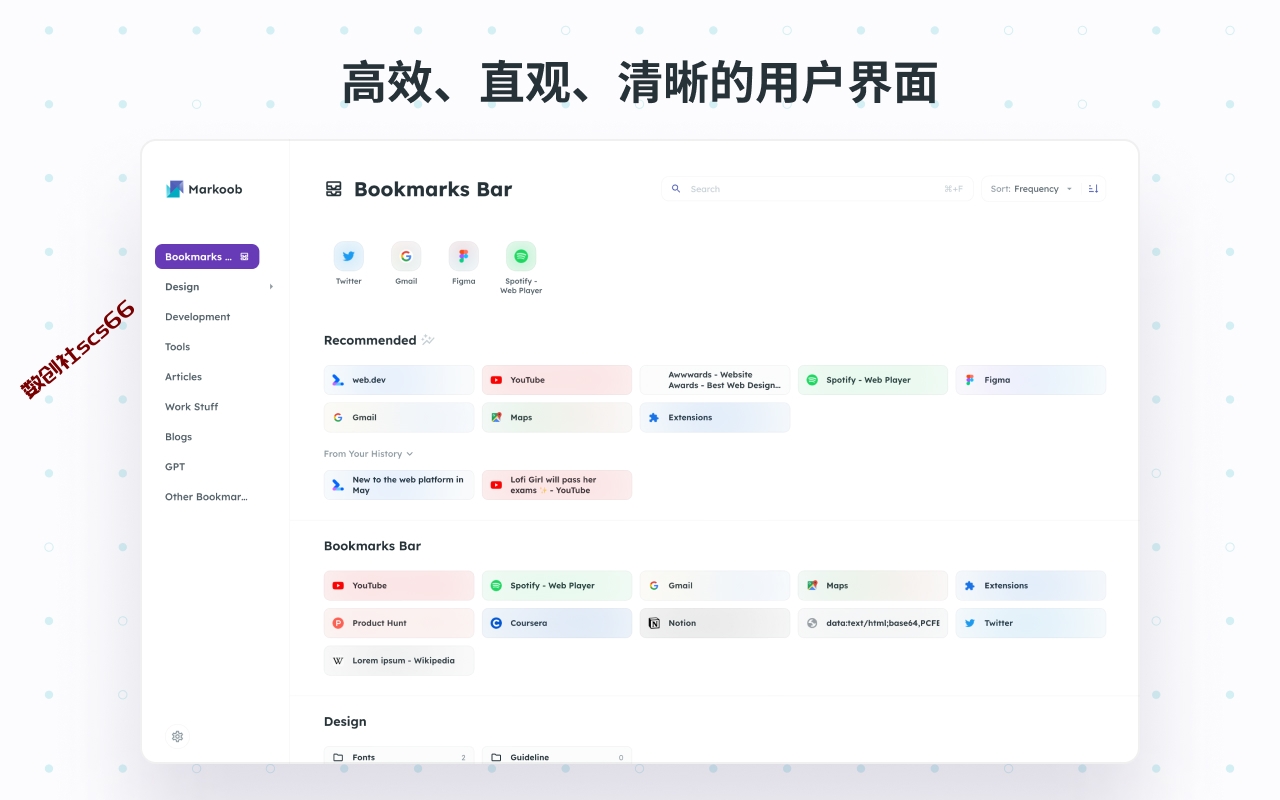The width and height of the screenshot is (1280, 800).
Task: Open Extensions in Bookmarks Bar section
Action: [1031, 585]
